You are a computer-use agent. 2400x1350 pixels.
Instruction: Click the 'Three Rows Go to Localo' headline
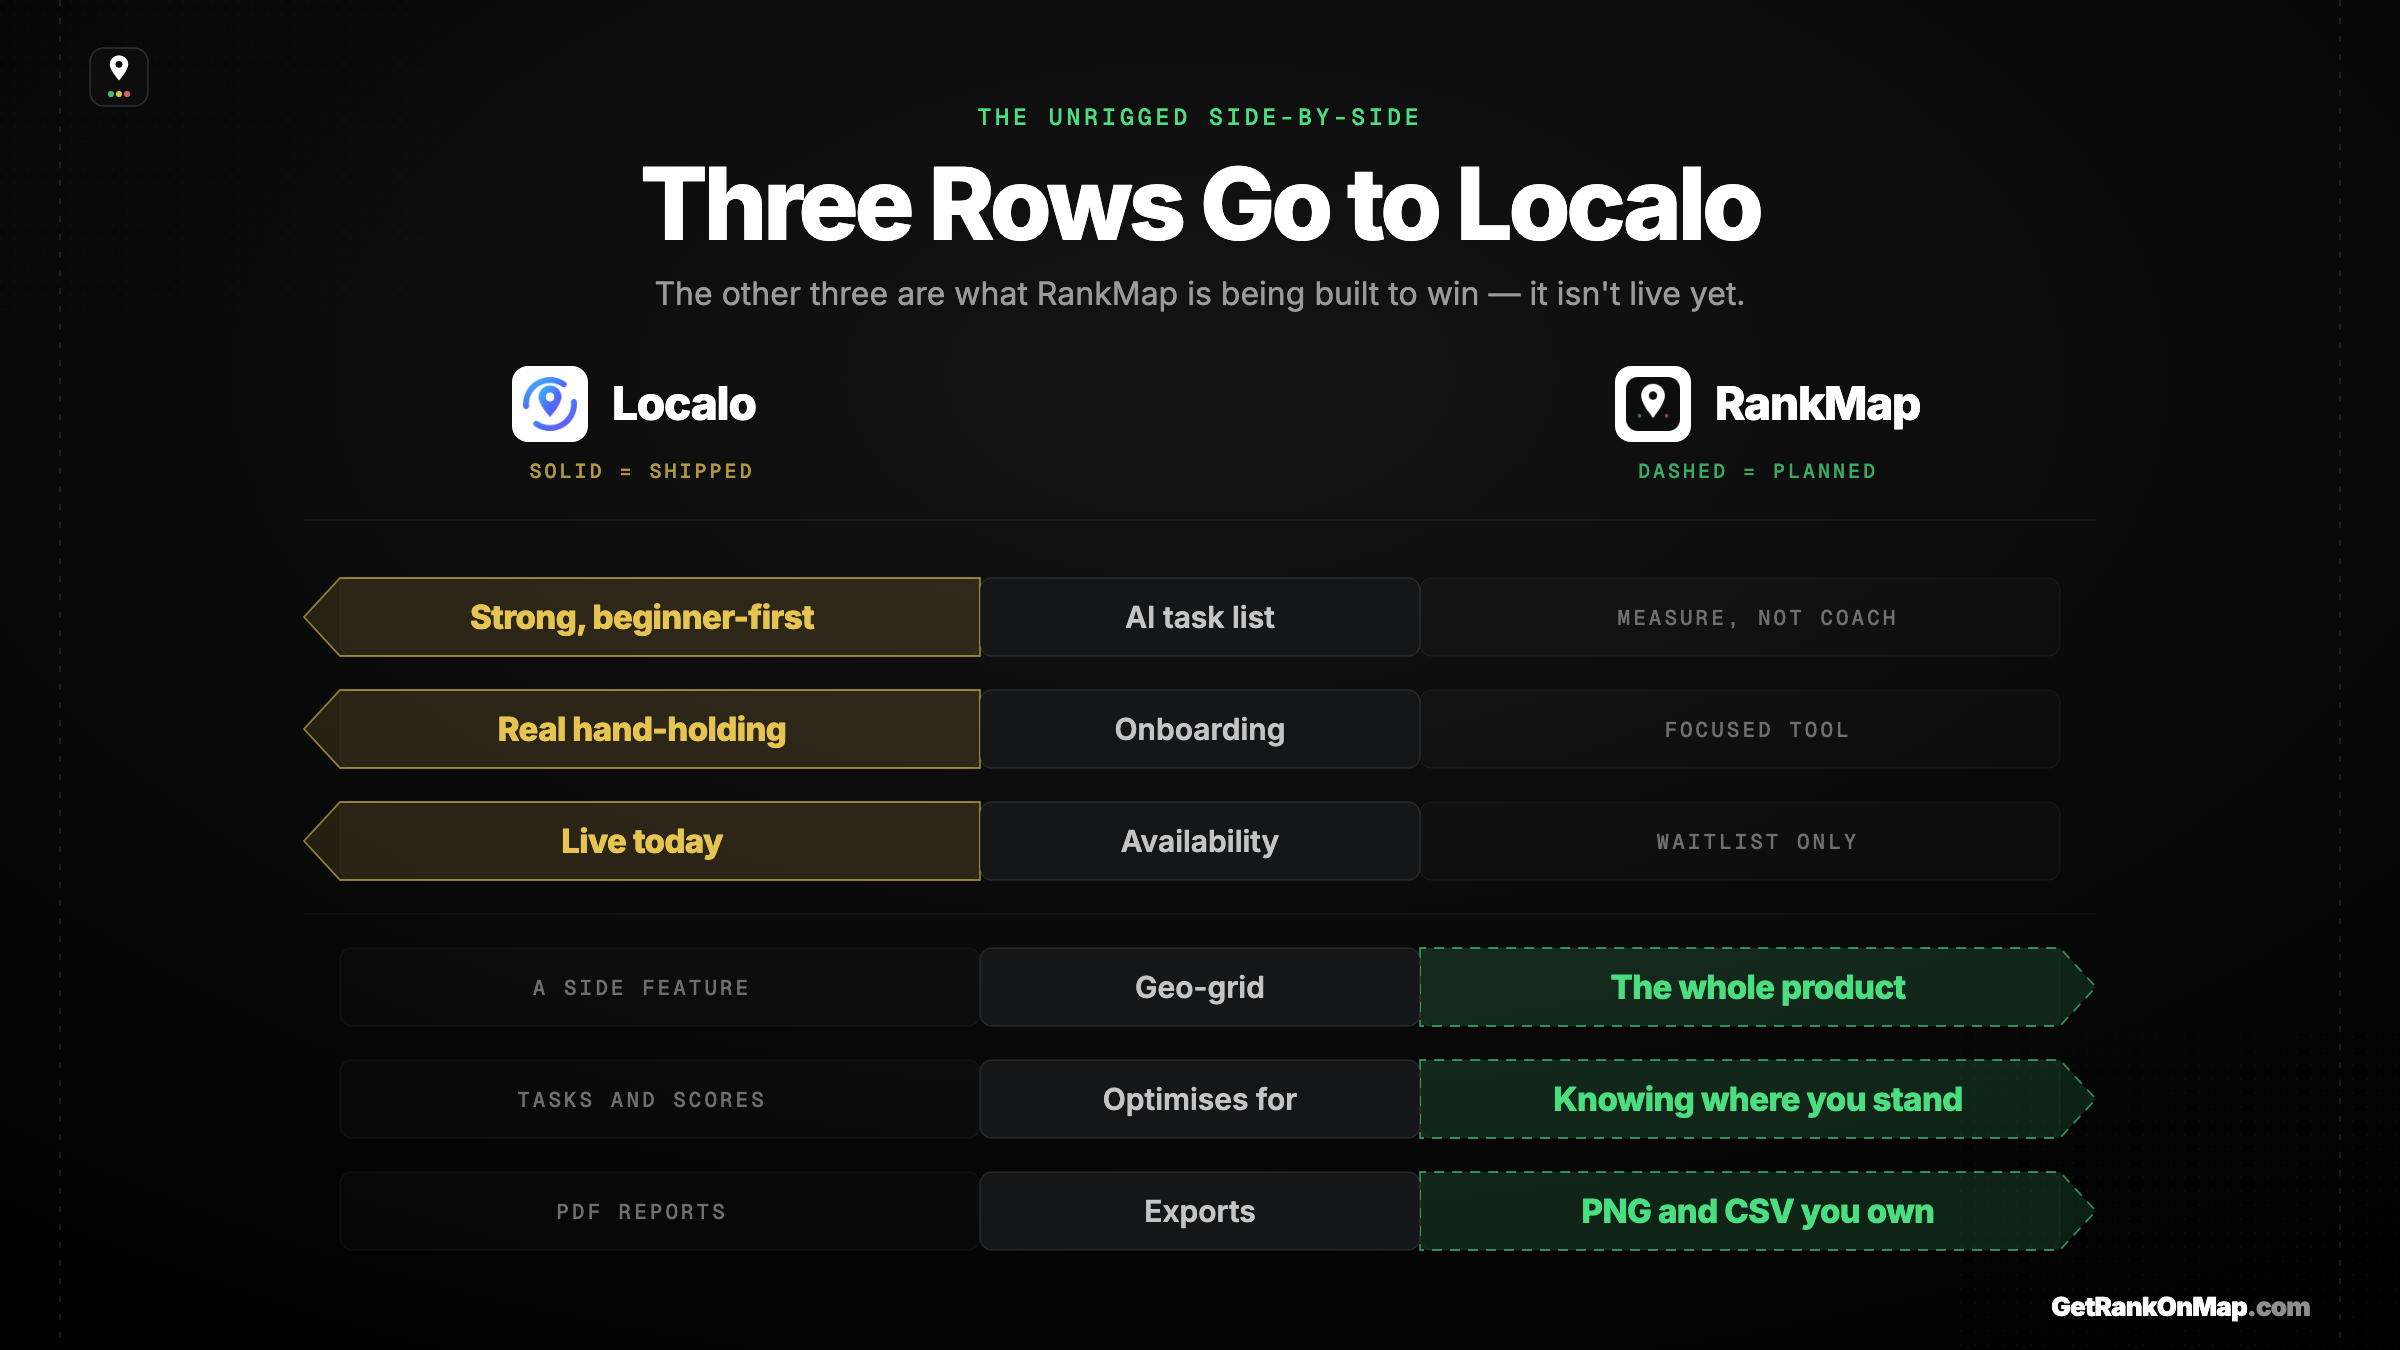1200,205
